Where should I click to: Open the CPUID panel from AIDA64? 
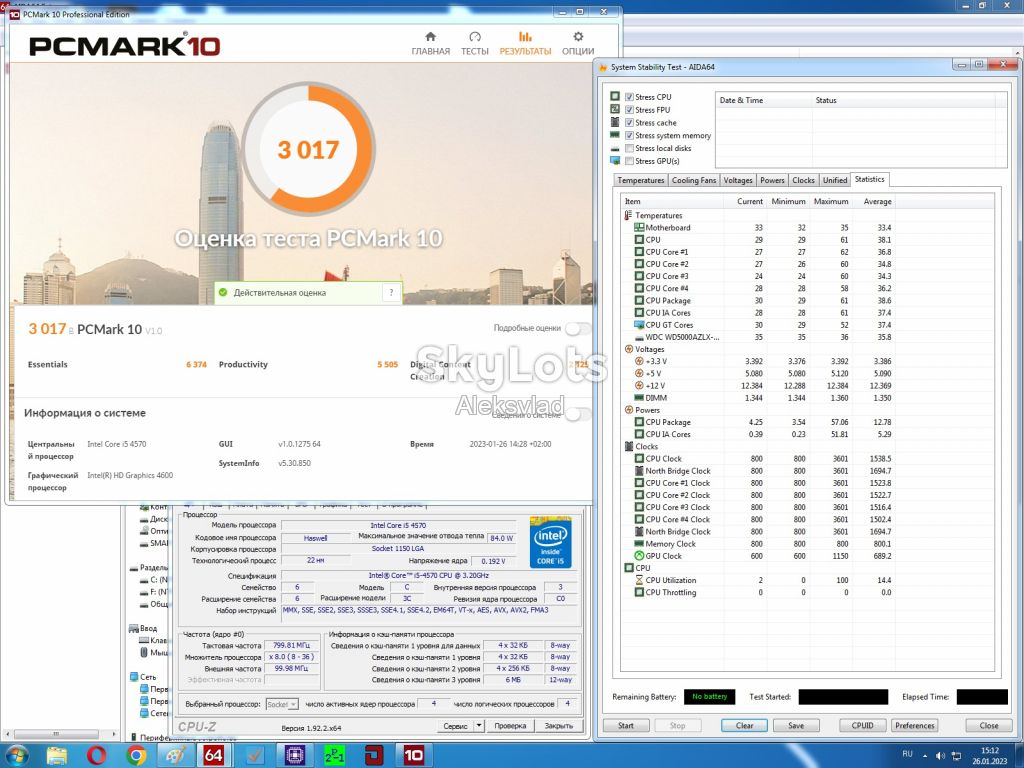click(863, 726)
